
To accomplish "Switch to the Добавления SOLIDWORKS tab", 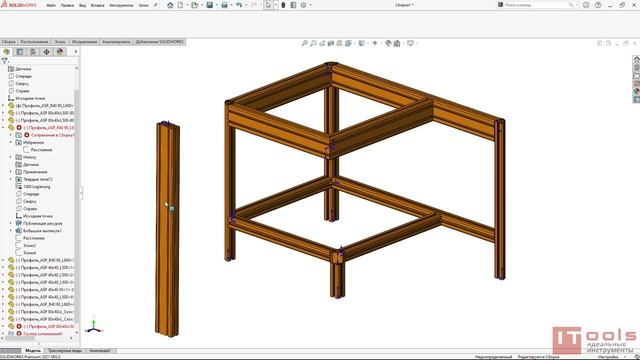I will 160,42.
